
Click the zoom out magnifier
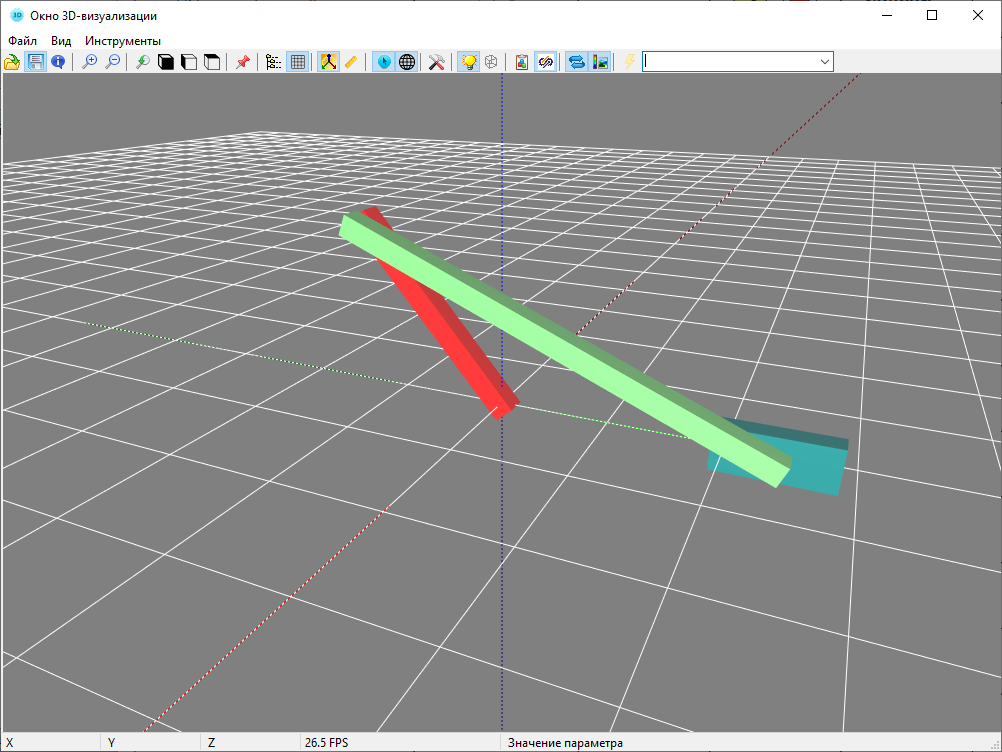click(113, 62)
